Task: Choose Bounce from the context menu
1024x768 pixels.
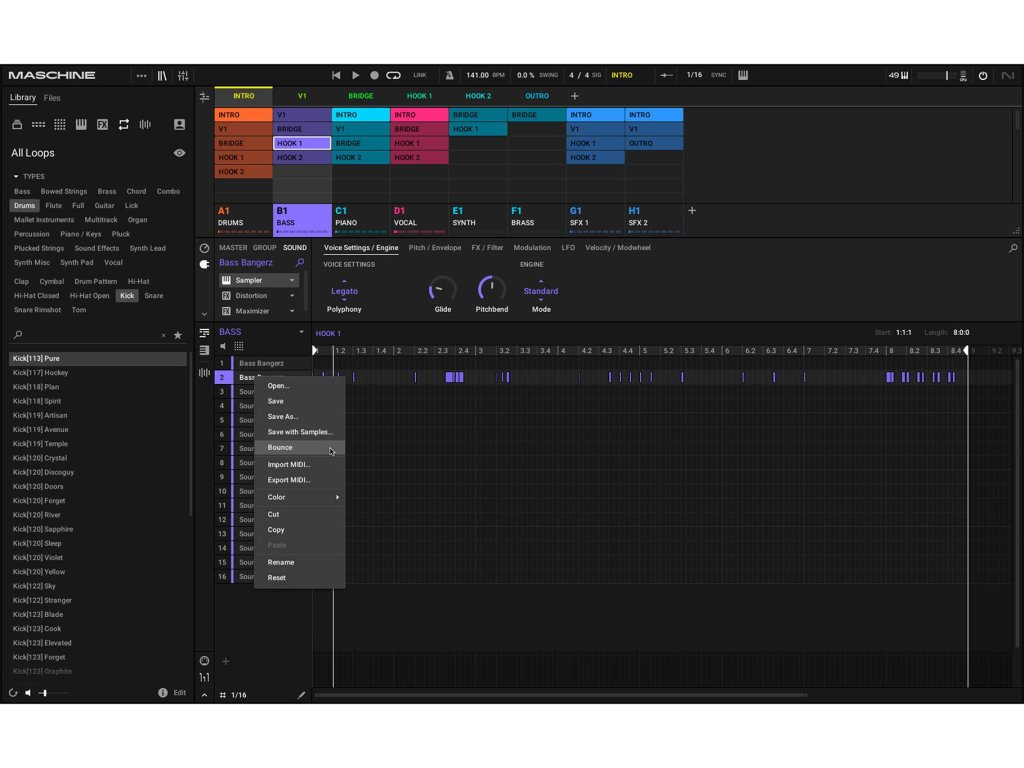Action: click(x=280, y=447)
